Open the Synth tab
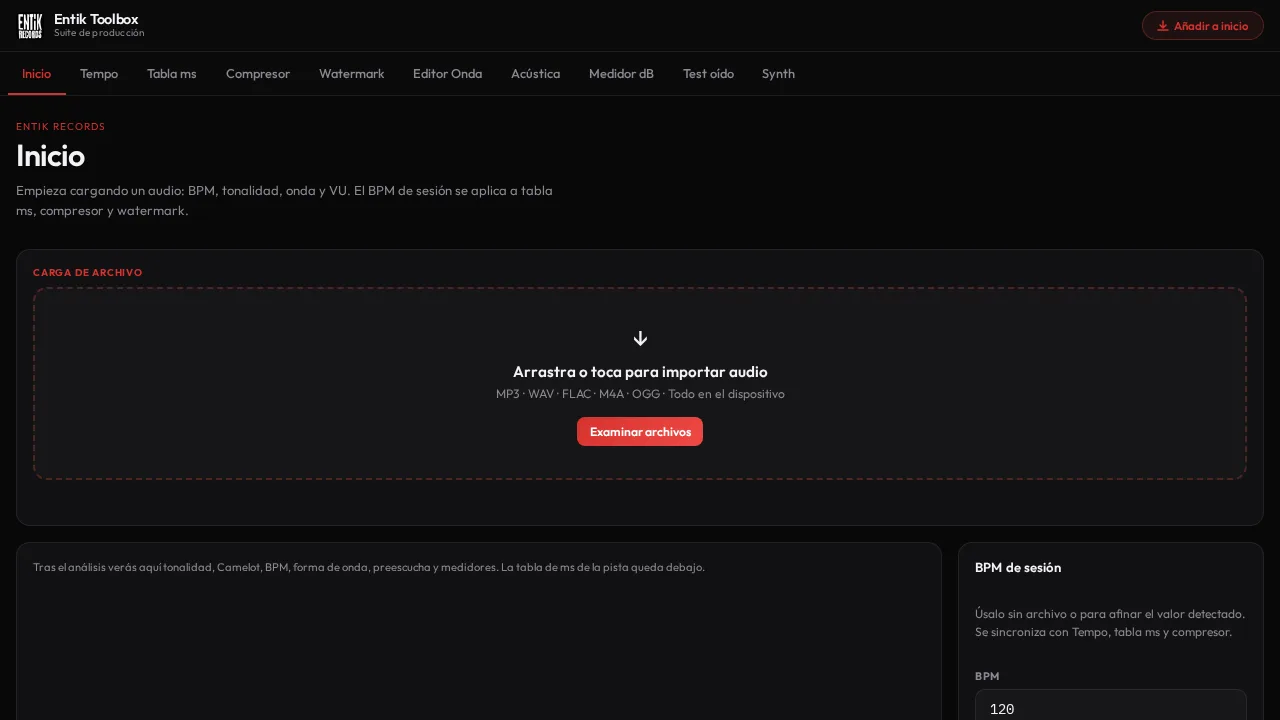 pyautogui.click(x=778, y=74)
